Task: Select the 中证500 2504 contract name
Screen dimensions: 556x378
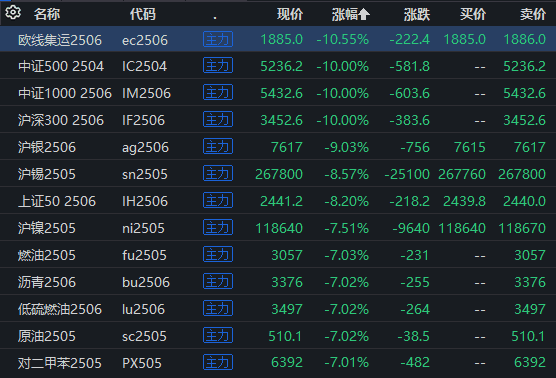Action: click(61, 66)
